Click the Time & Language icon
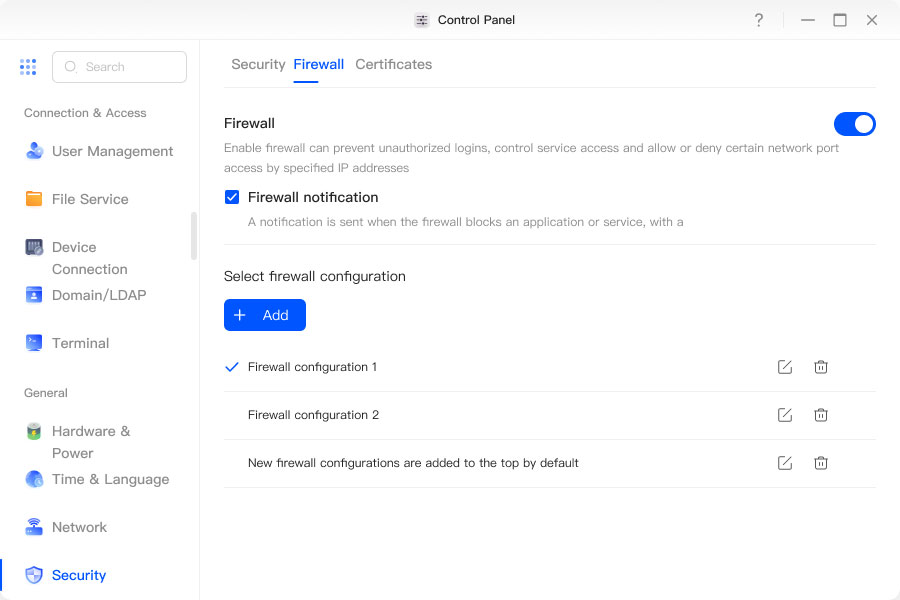 33,479
